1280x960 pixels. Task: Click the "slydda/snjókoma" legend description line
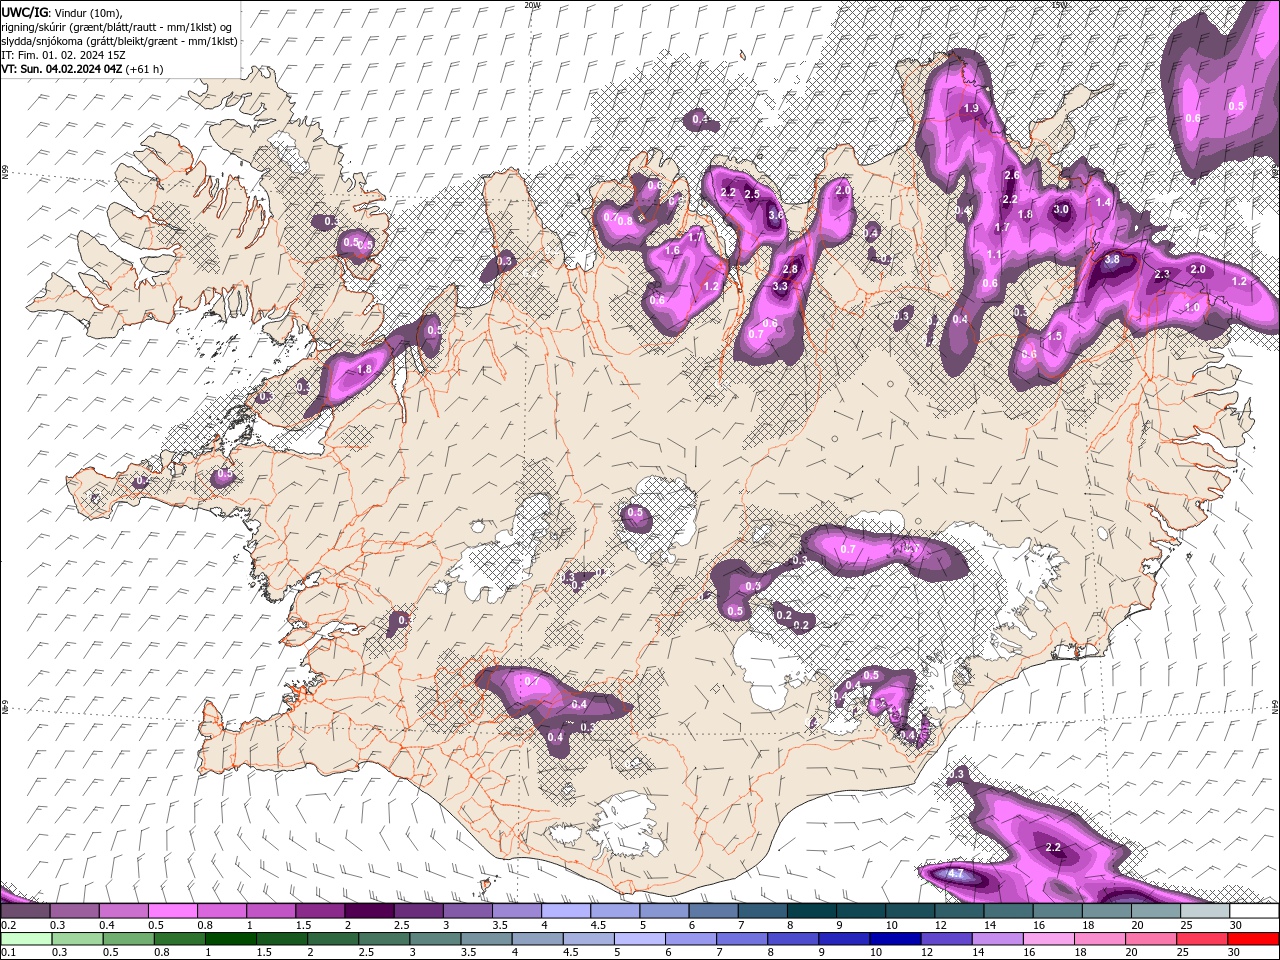[120, 41]
